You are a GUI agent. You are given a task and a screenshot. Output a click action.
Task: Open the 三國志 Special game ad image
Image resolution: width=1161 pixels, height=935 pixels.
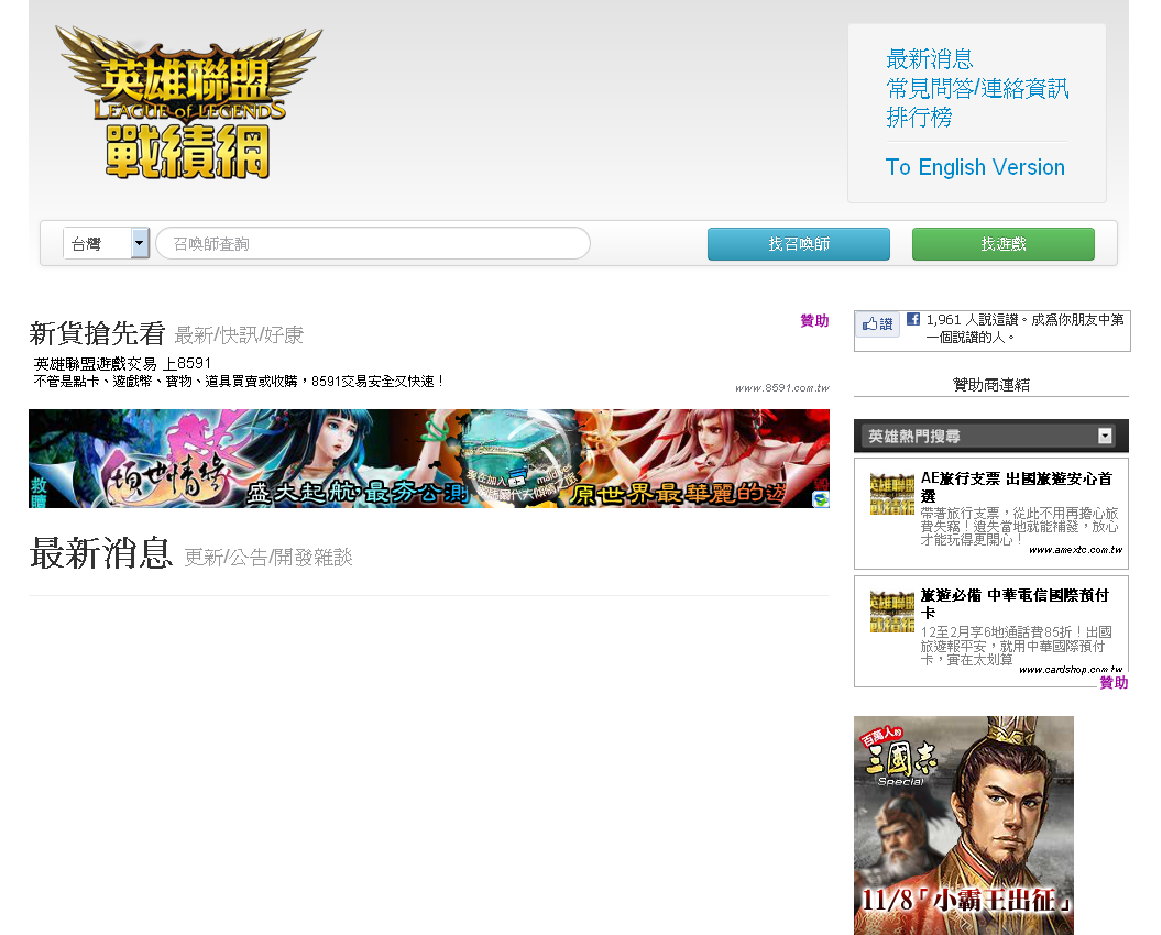click(963, 825)
